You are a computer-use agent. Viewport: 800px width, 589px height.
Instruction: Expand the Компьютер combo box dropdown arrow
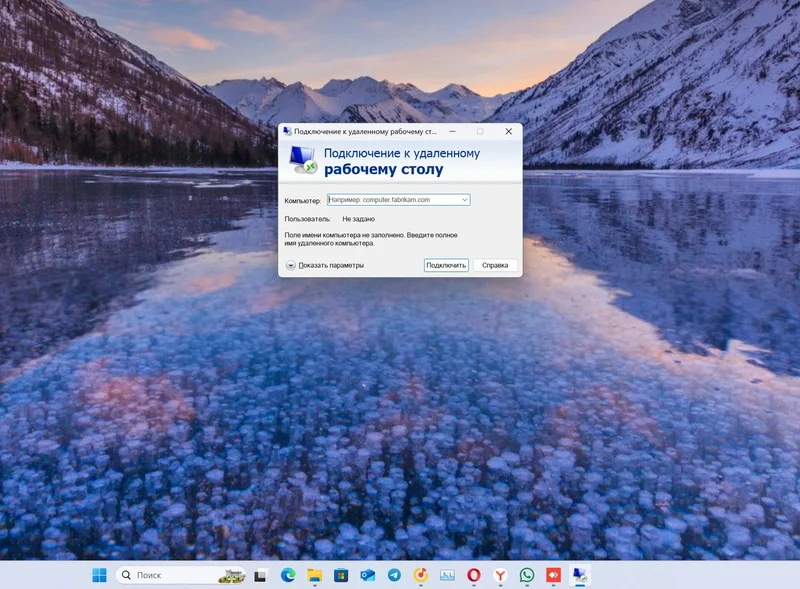click(465, 200)
